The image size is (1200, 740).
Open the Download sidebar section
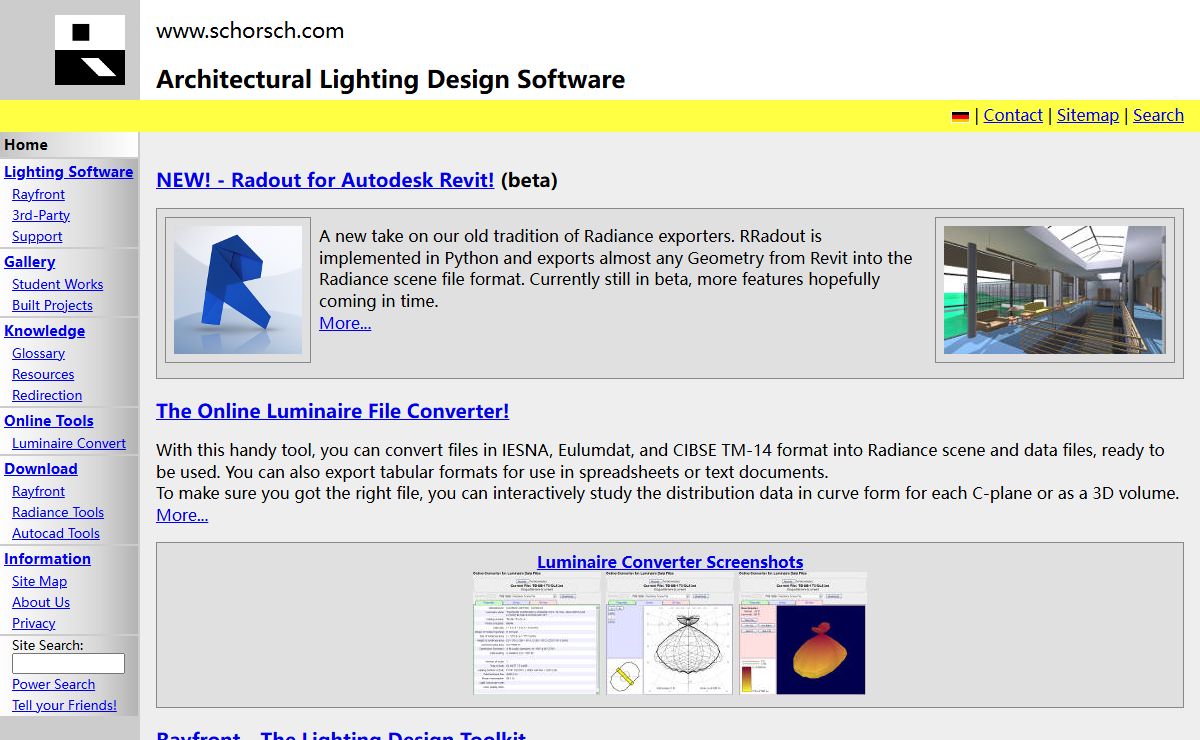click(40, 469)
